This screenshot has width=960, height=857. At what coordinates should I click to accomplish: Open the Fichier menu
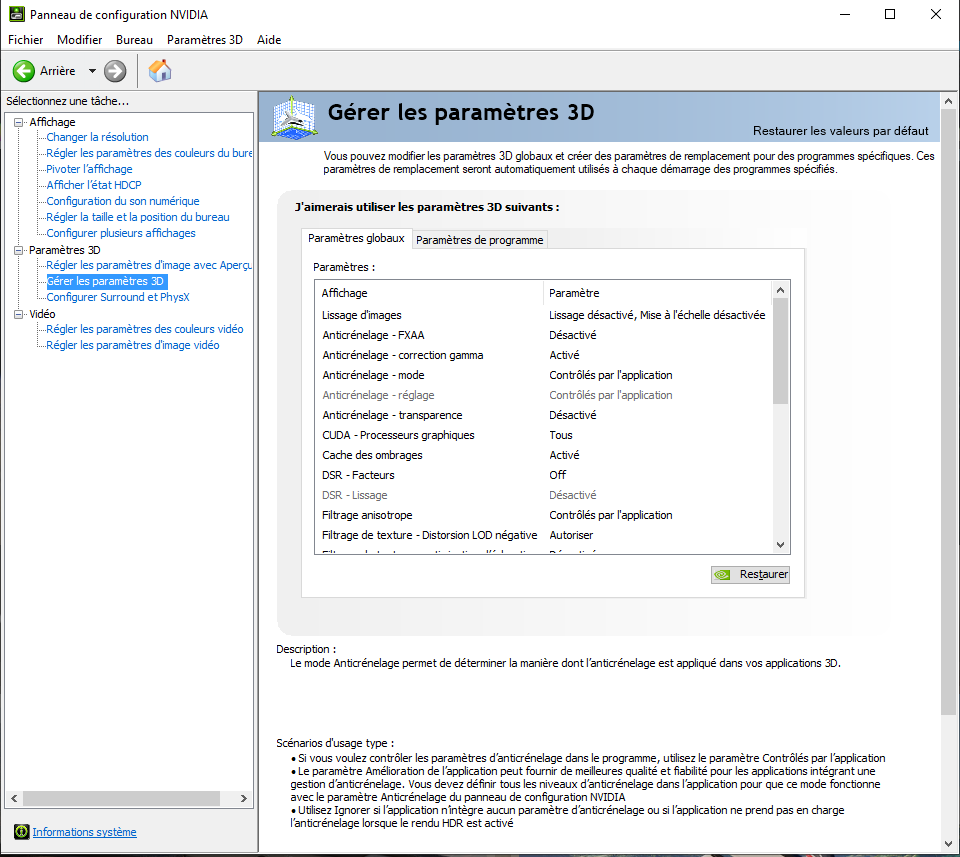tap(26, 40)
